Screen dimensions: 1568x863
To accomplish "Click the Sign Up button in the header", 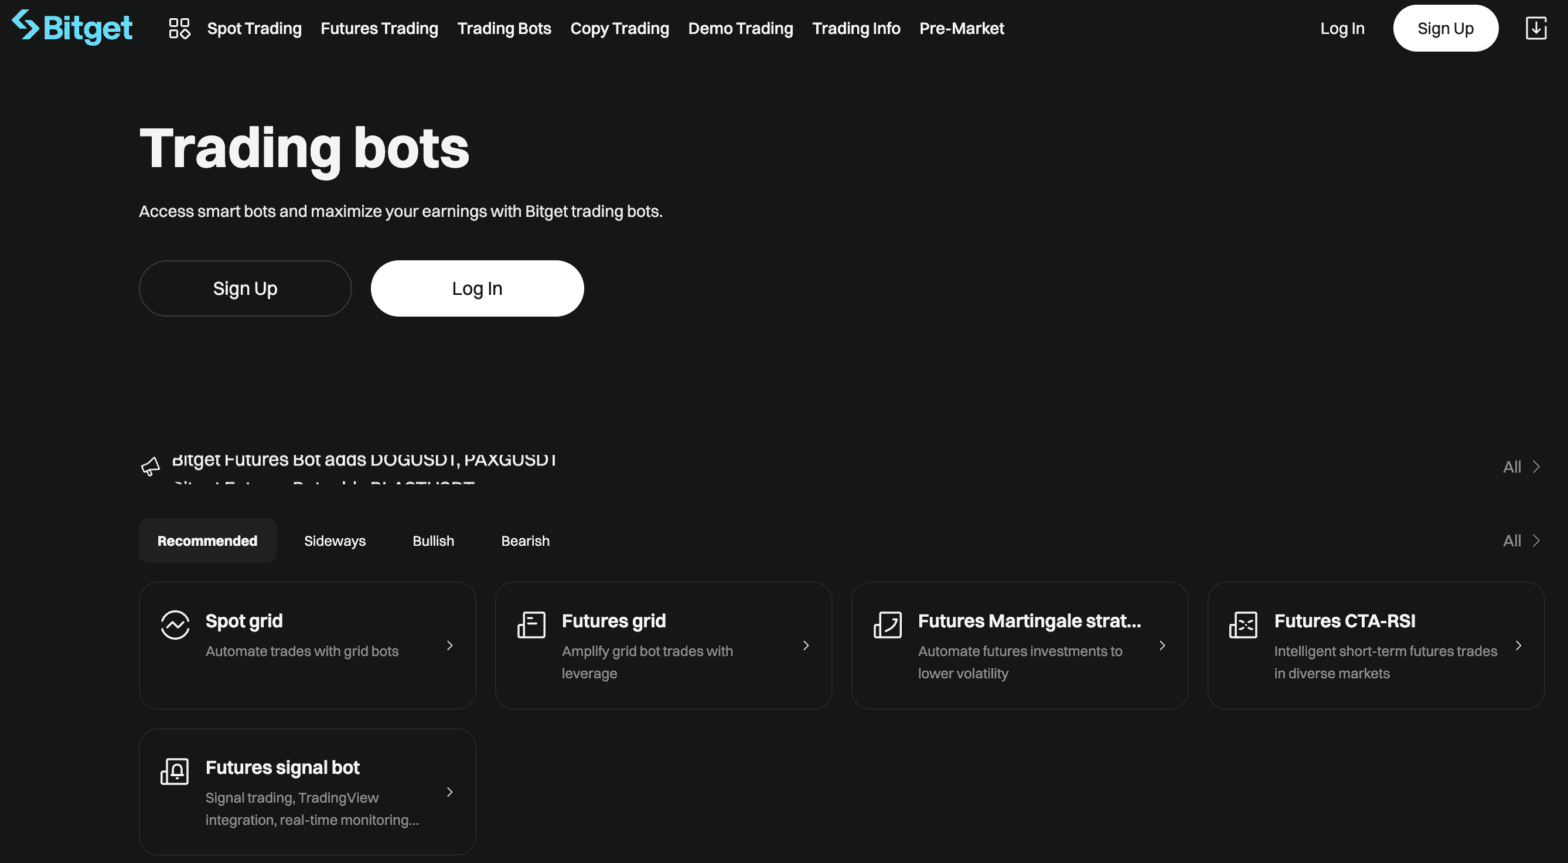I will pos(1445,28).
